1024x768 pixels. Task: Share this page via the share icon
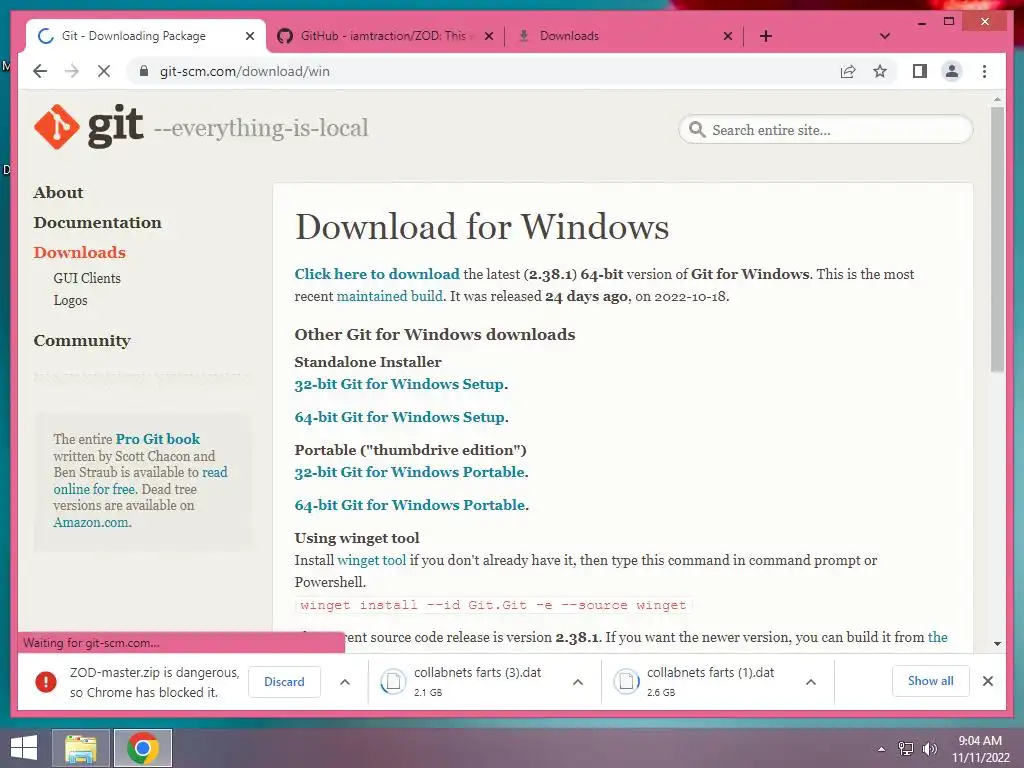click(x=848, y=71)
